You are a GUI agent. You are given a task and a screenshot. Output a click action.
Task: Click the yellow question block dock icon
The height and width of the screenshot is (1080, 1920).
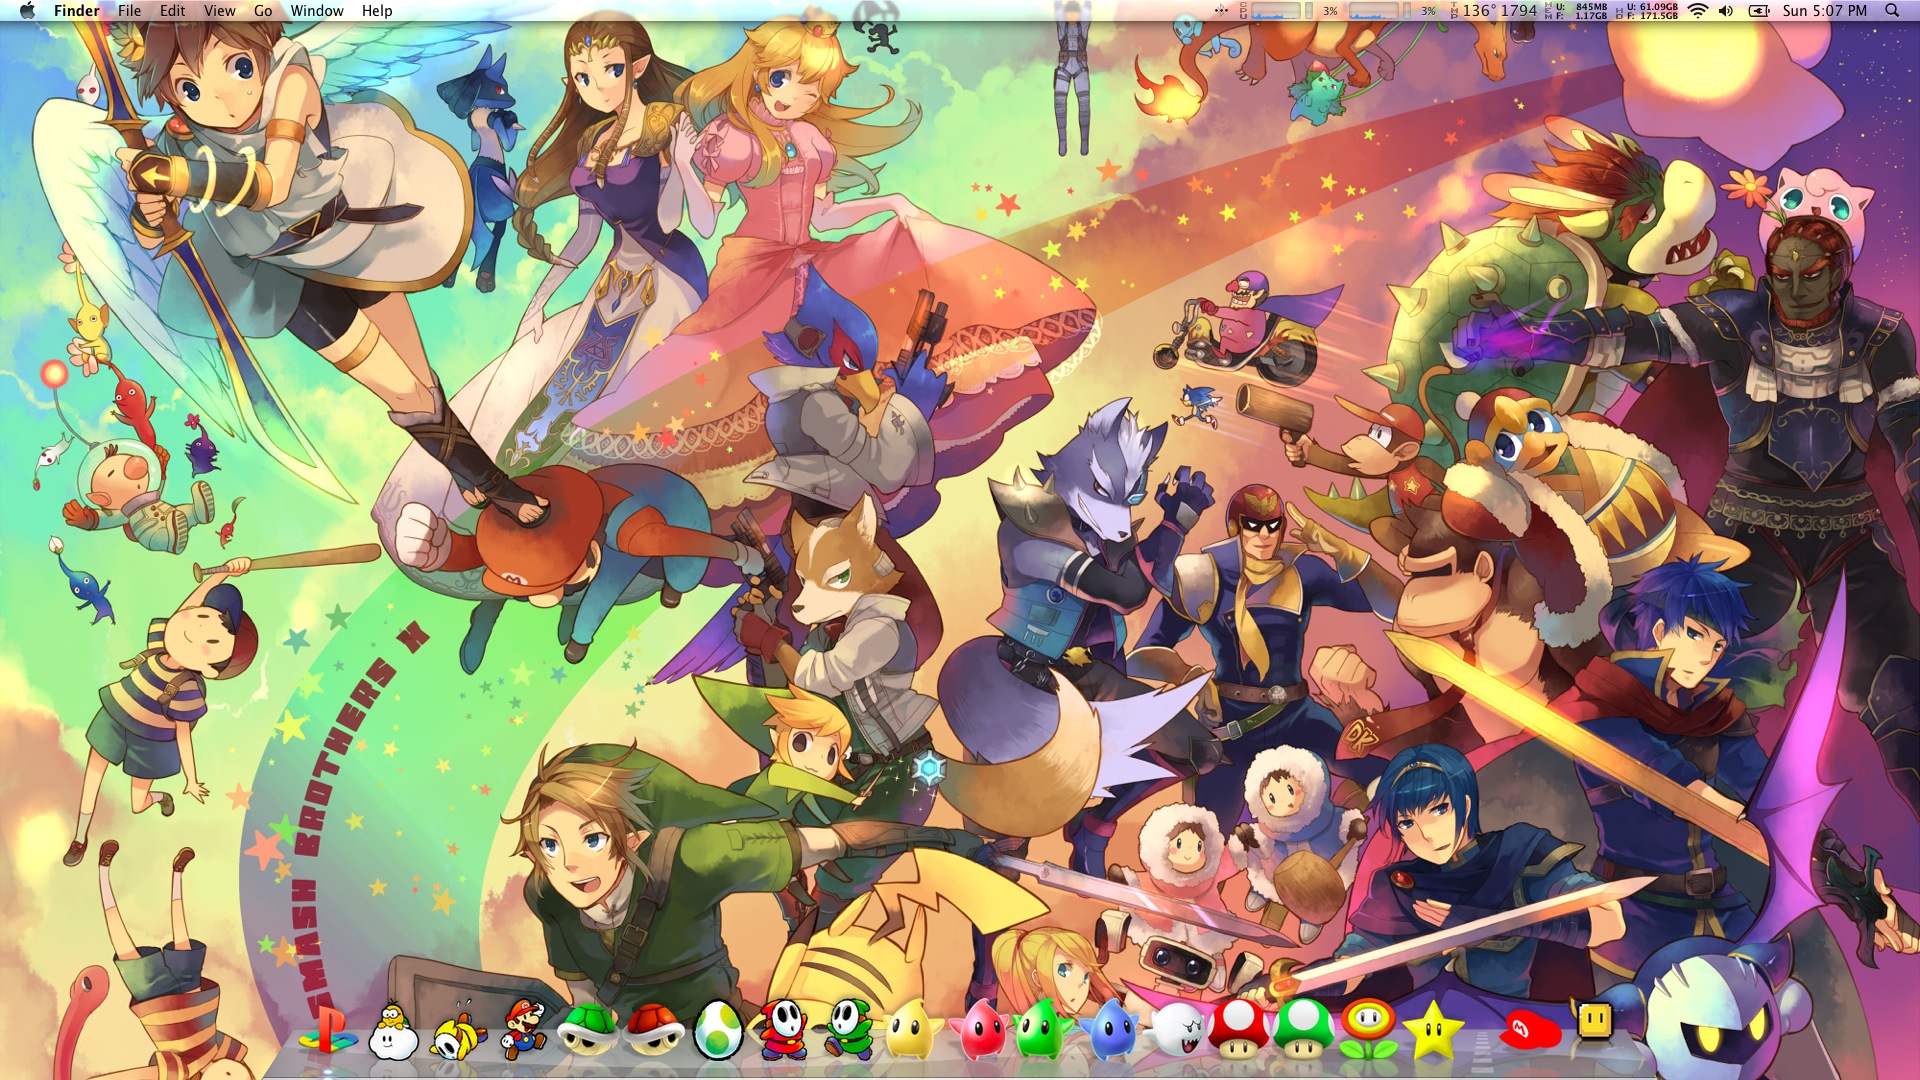tap(1595, 1022)
